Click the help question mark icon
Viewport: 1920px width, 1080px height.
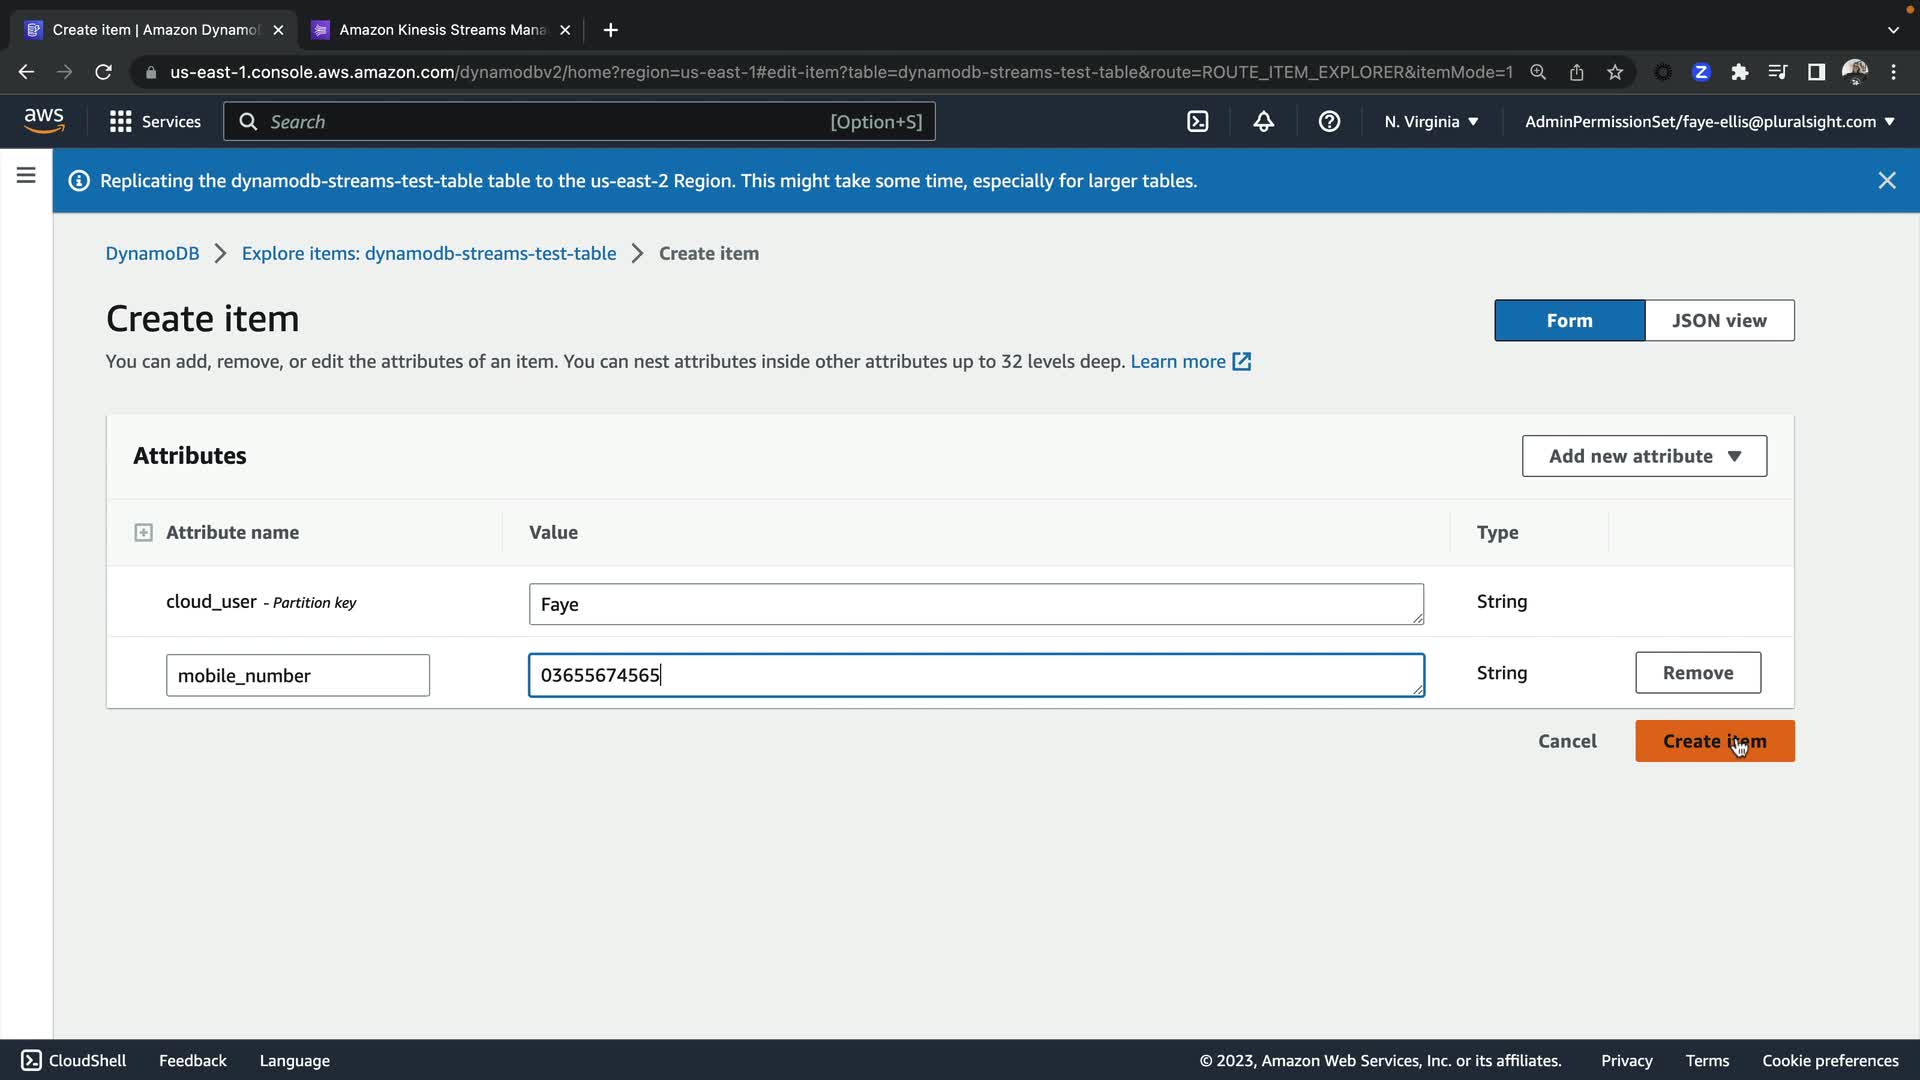click(1329, 121)
